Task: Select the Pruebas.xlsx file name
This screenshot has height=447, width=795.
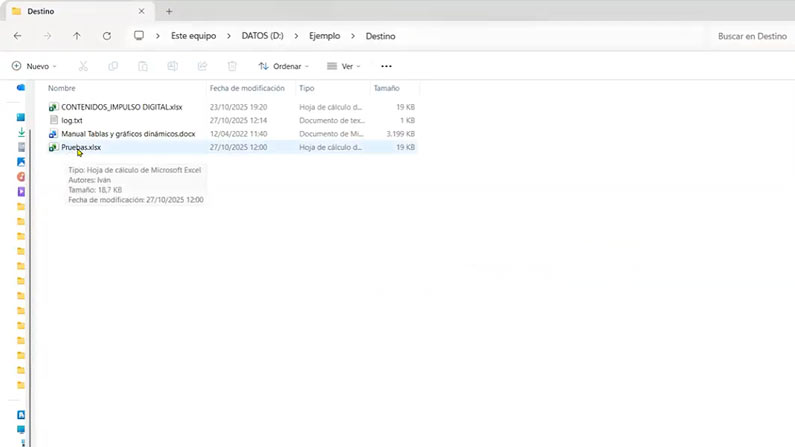Action: (81, 147)
